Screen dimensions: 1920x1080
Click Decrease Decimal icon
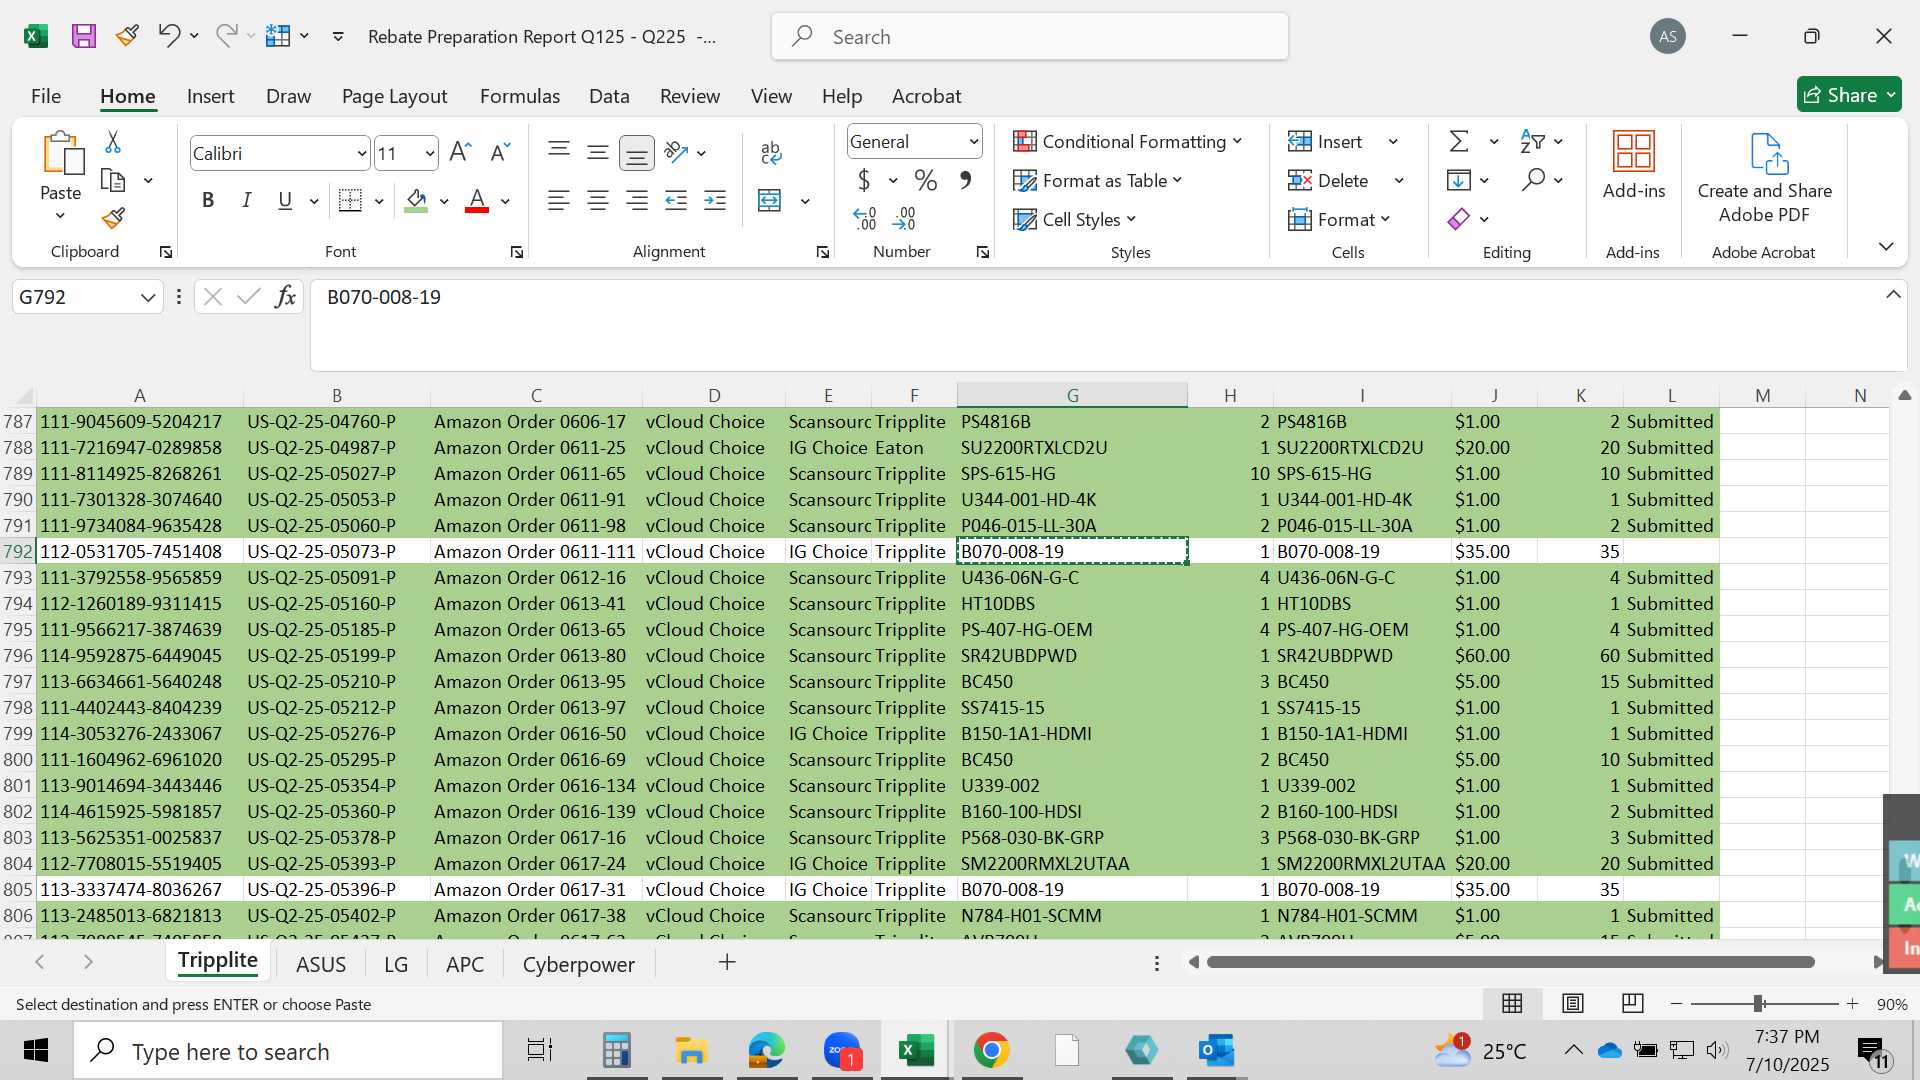coord(904,218)
